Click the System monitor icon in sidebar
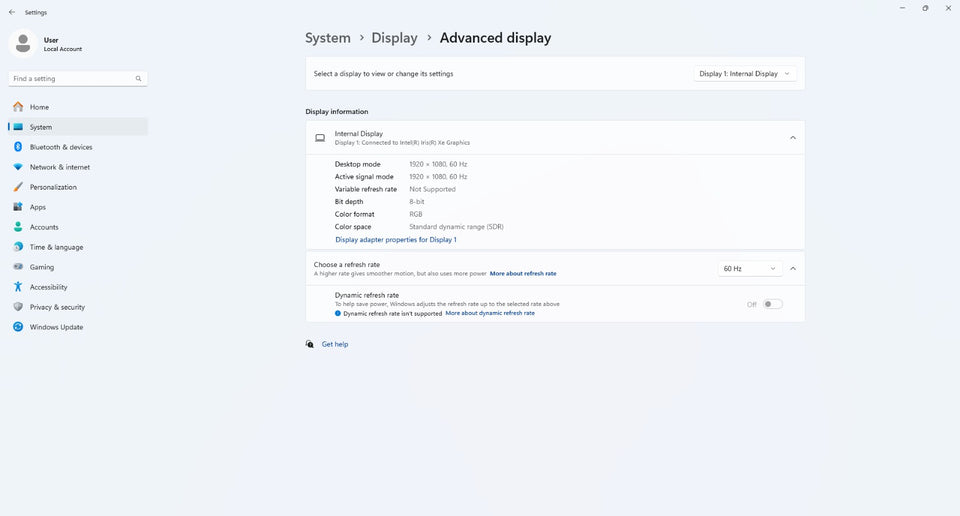Viewport: 960px width, 516px height. [18, 127]
